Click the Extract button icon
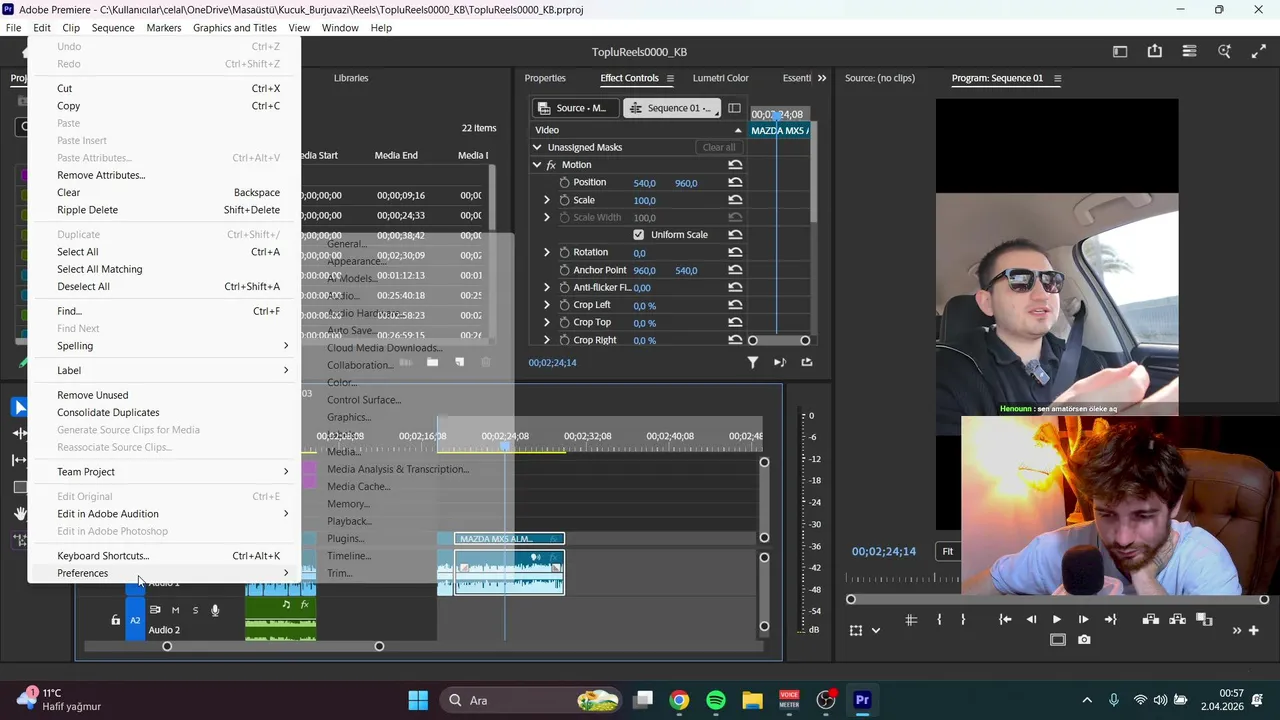 1177,620
